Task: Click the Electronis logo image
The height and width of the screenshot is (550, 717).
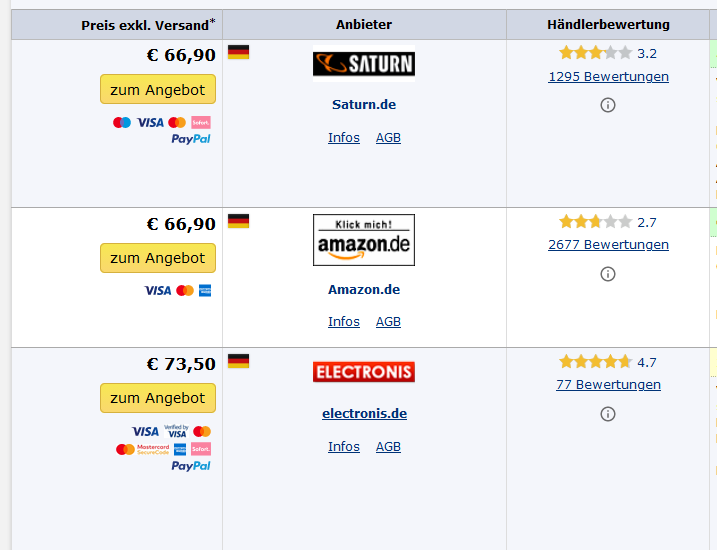Action: (364, 372)
